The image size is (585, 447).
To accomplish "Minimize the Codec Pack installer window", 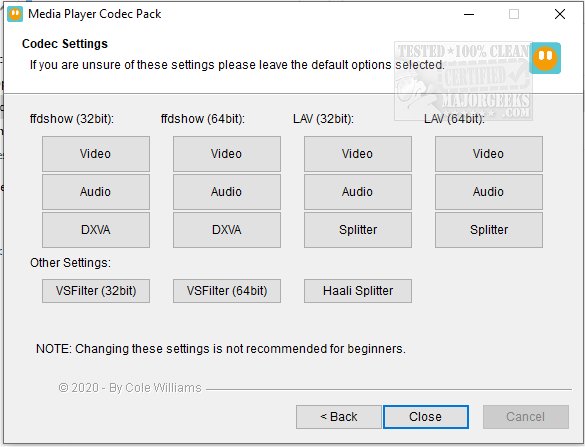I will (x=469, y=15).
